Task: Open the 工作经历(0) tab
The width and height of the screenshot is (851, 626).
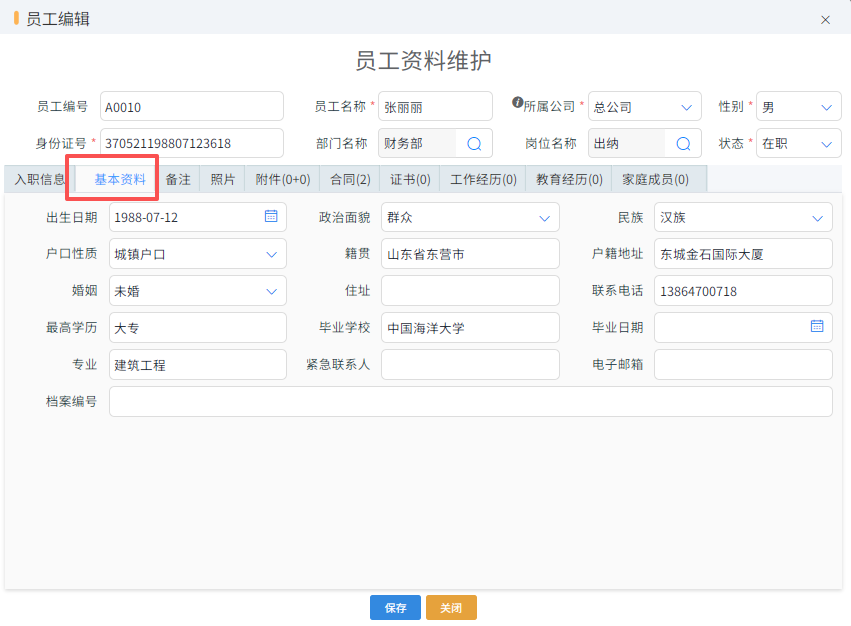Action: click(x=483, y=180)
